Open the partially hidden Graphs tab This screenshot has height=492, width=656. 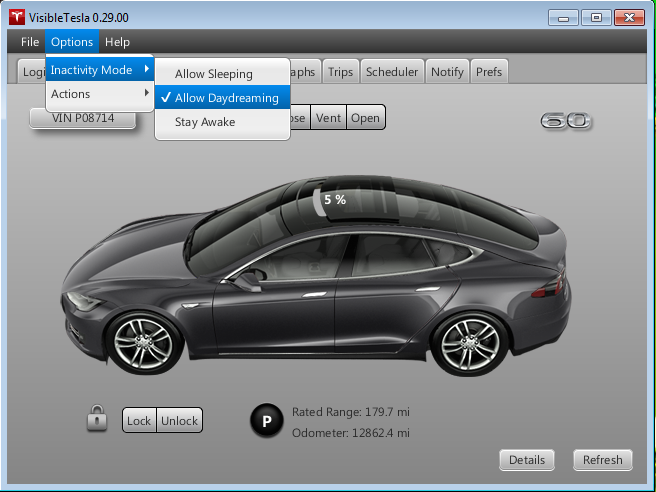tap(305, 72)
